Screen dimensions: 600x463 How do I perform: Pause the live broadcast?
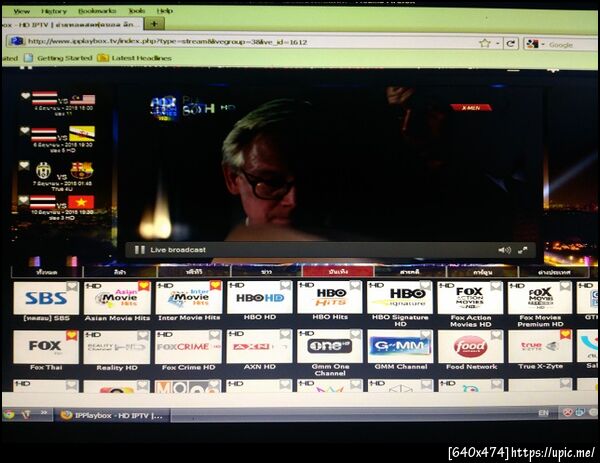140,250
